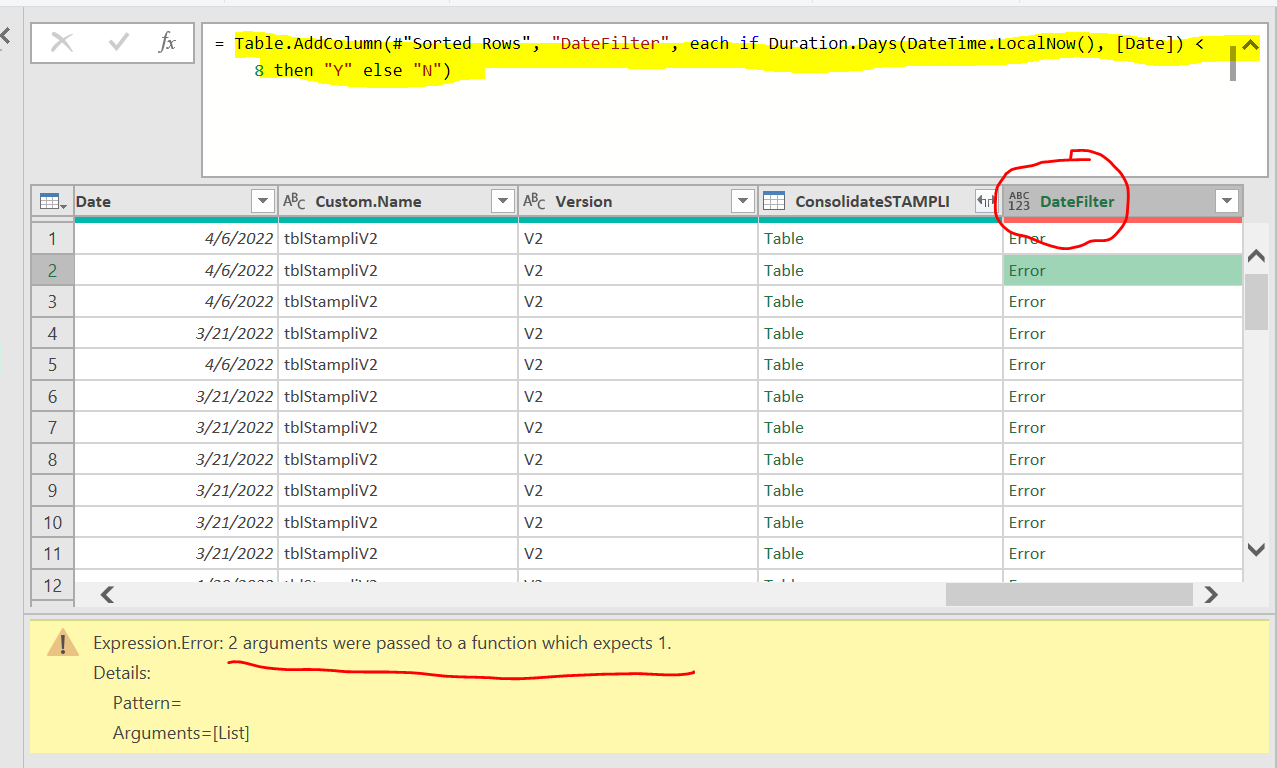This screenshot has width=1277, height=768.
Task: Click the Error cell in row 1
Action: [1122, 238]
